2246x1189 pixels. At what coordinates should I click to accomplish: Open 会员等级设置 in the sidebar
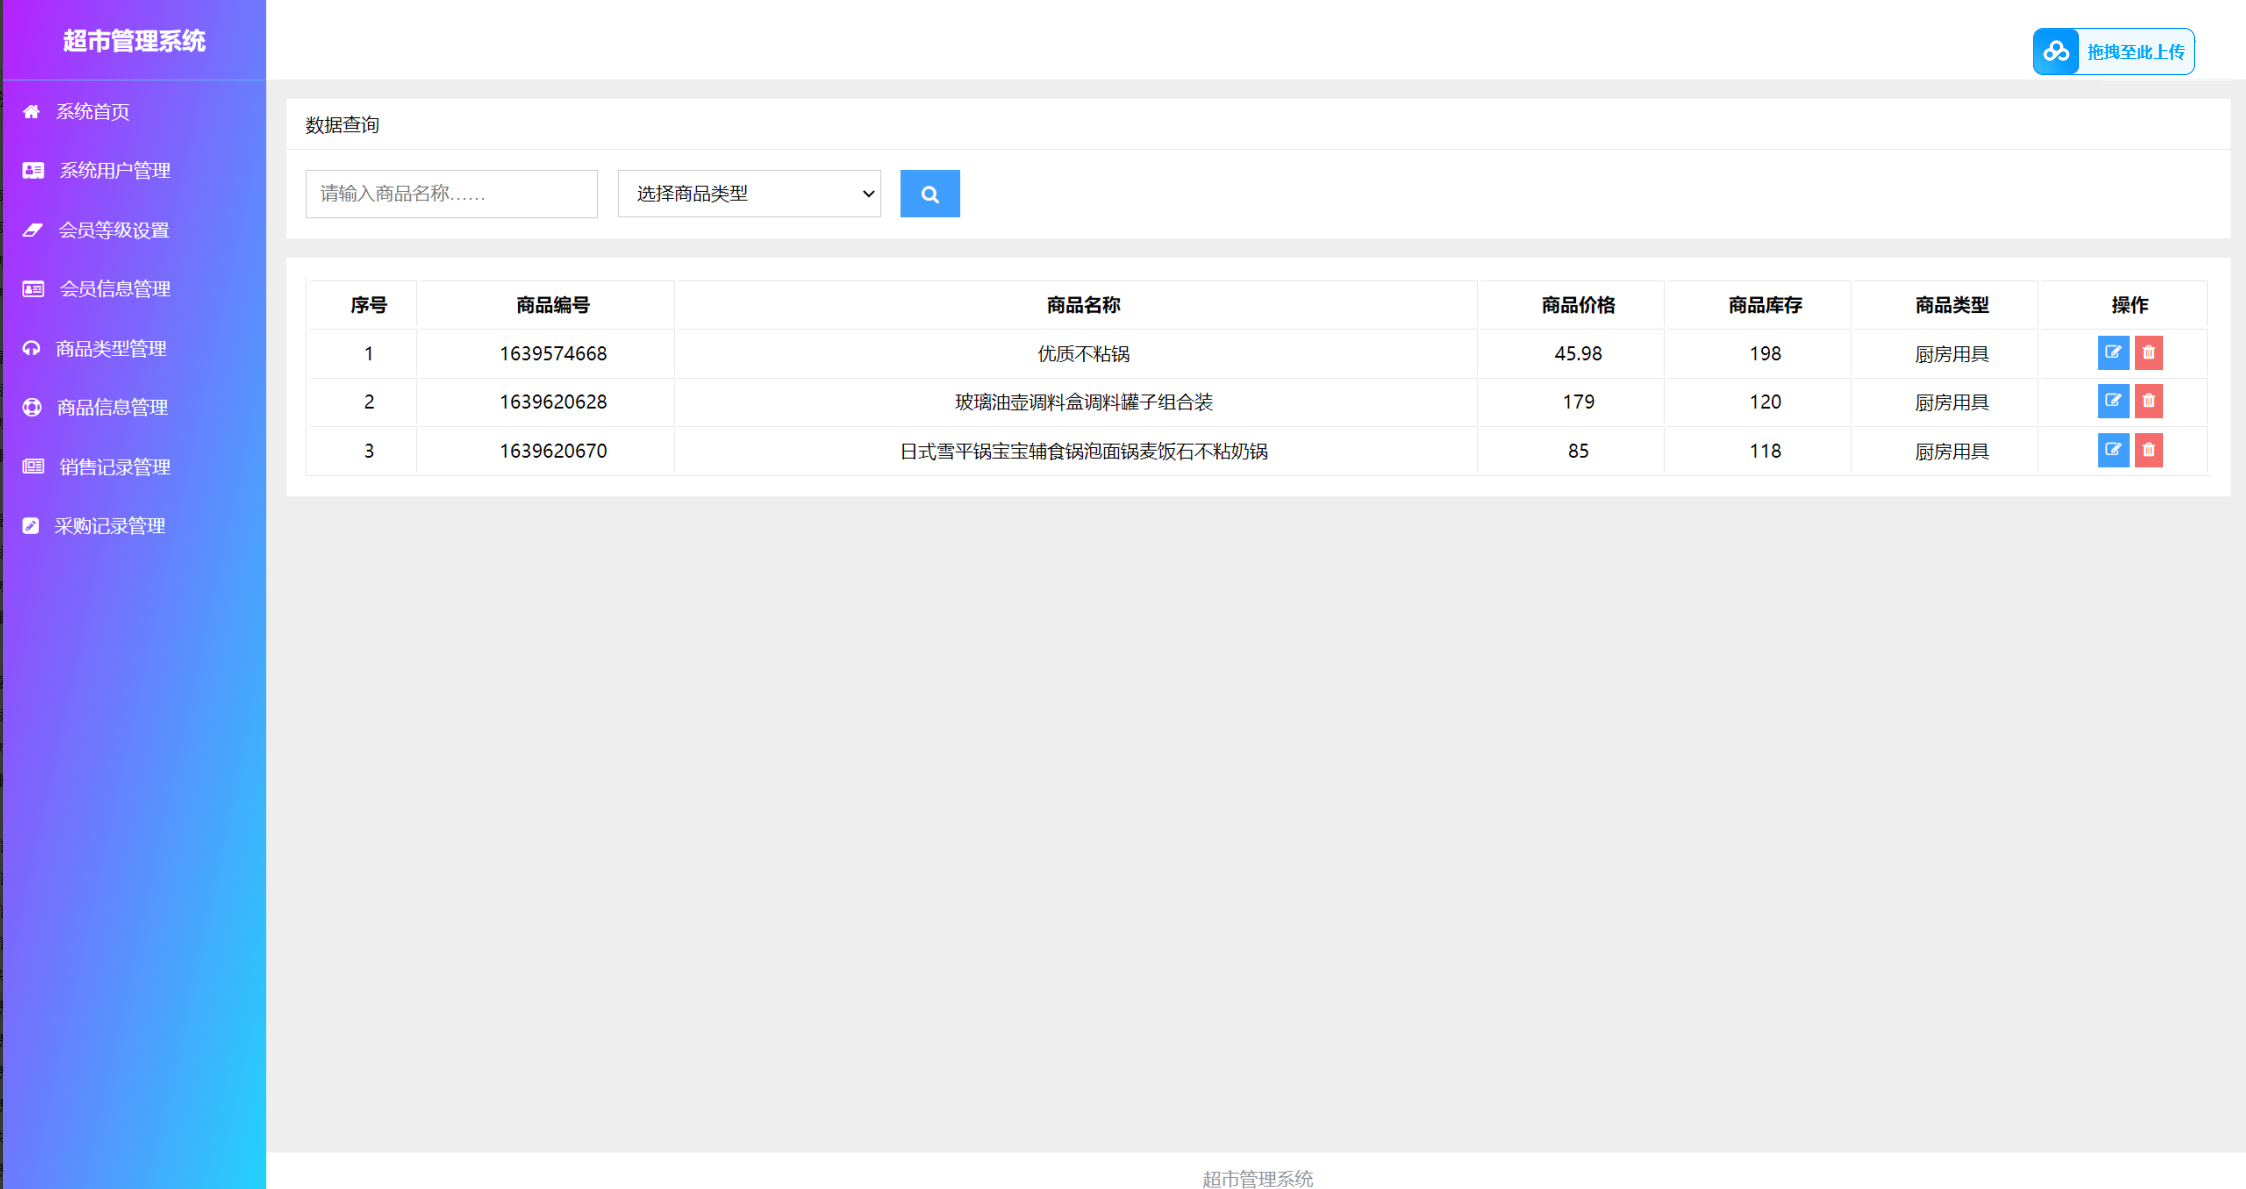coord(113,231)
